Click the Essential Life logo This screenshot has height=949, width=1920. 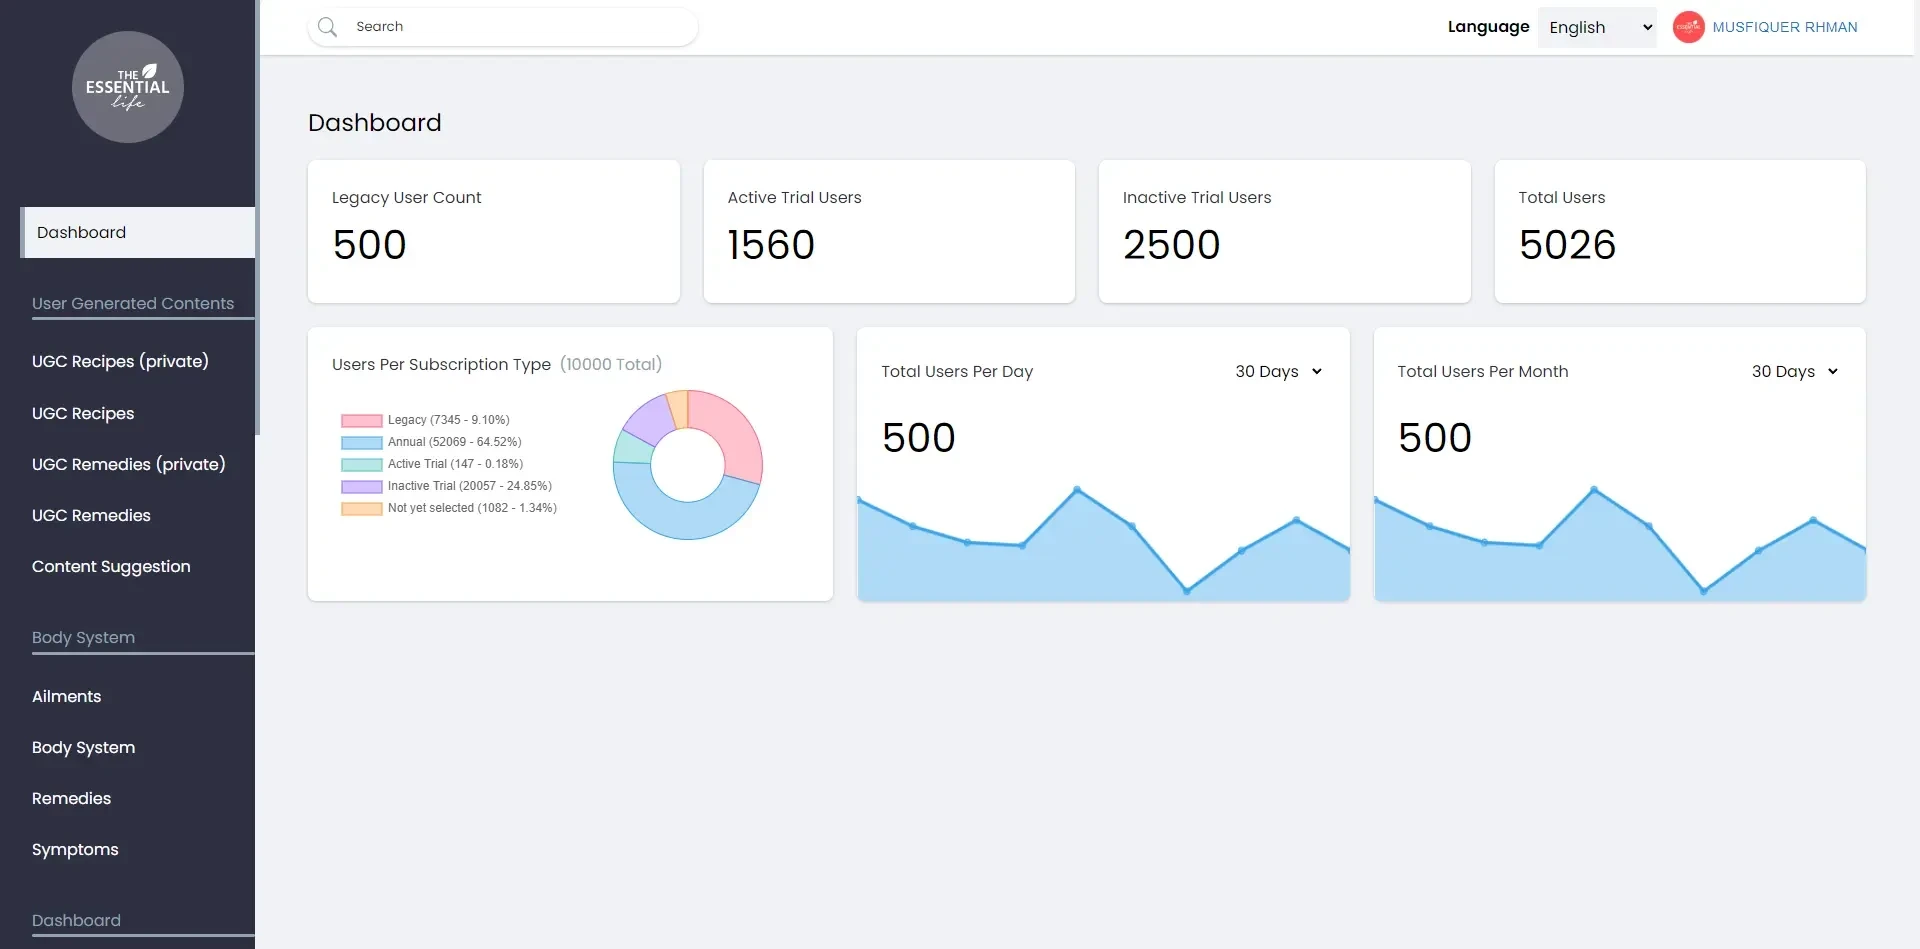[128, 87]
